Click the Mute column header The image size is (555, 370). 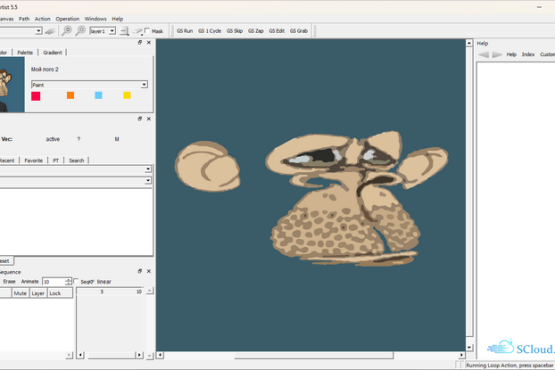point(20,293)
